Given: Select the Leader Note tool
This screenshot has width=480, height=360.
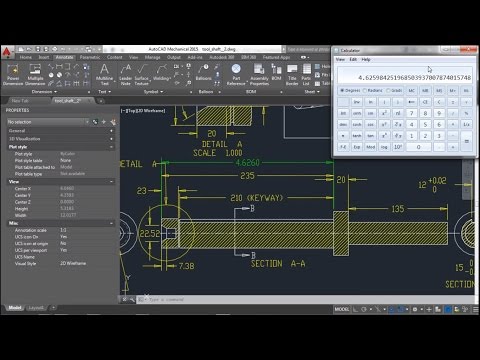Looking at the screenshot, I should 126,75.
